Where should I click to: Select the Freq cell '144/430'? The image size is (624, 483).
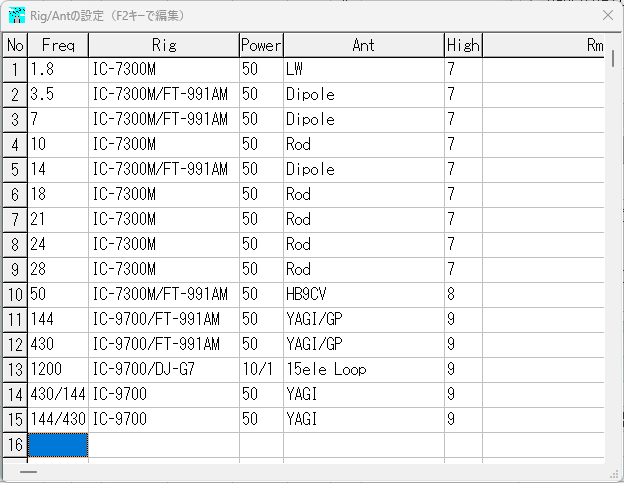(x=58, y=420)
